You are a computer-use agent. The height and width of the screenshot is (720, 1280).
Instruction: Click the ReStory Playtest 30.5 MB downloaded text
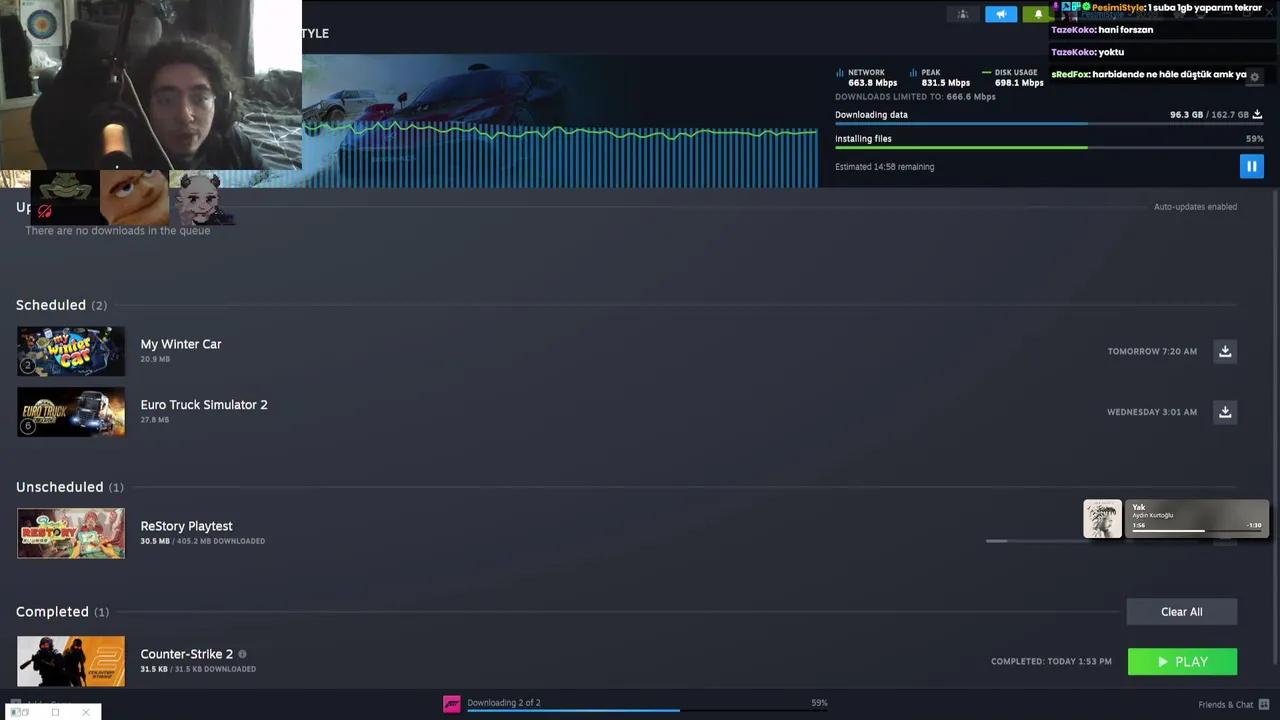[202, 541]
